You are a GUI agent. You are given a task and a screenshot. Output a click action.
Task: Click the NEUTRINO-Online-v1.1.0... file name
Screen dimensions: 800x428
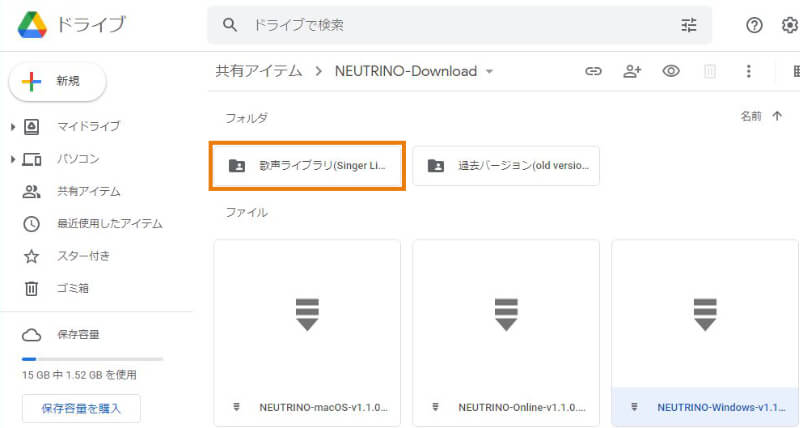tap(522, 408)
